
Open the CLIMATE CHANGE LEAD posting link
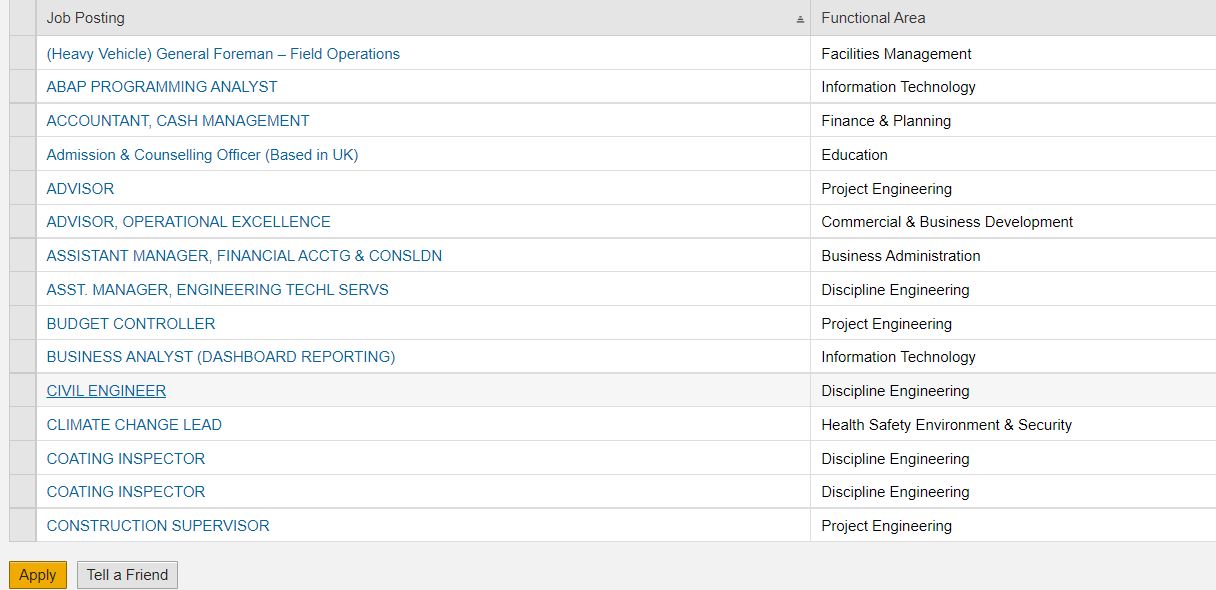(134, 425)
